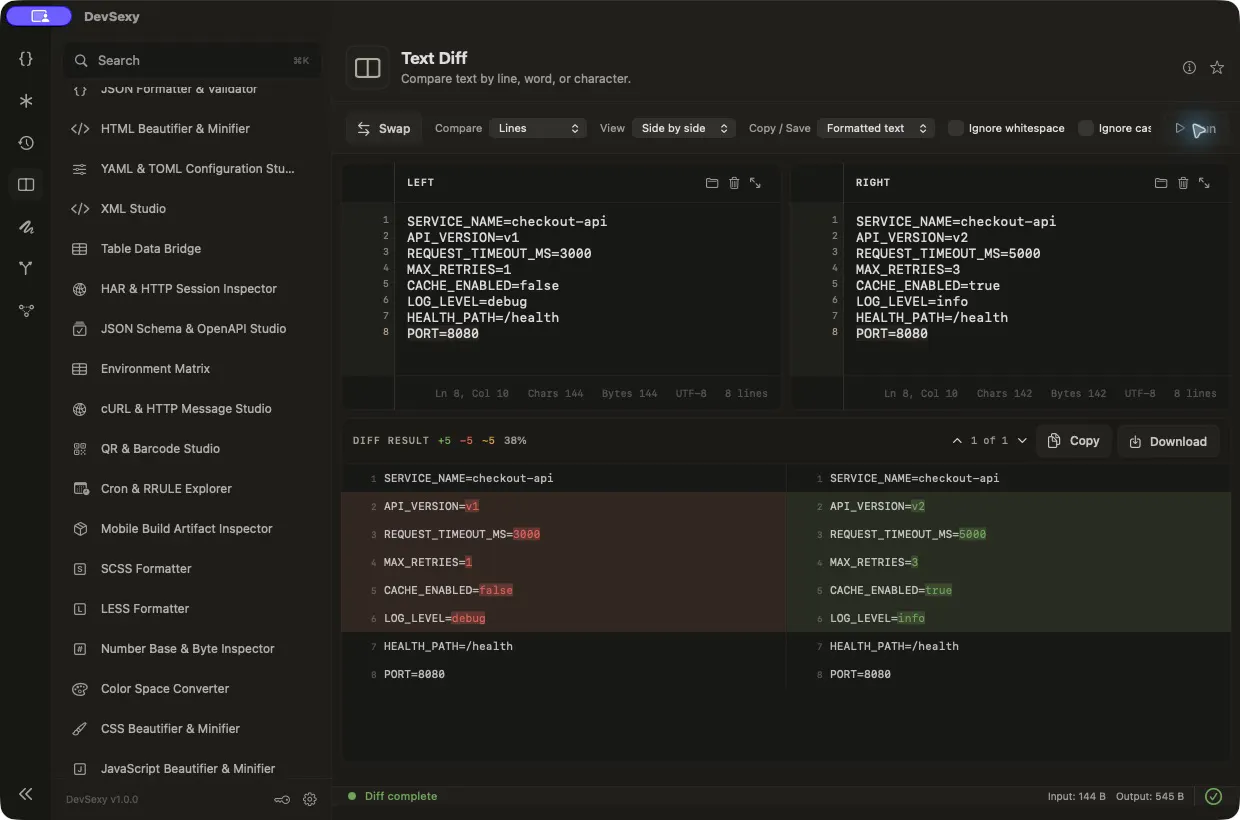The height and width of the screenshot is (820, 1240).
Task: Open the Formatted text dropdown
Action: coord(876,128)
